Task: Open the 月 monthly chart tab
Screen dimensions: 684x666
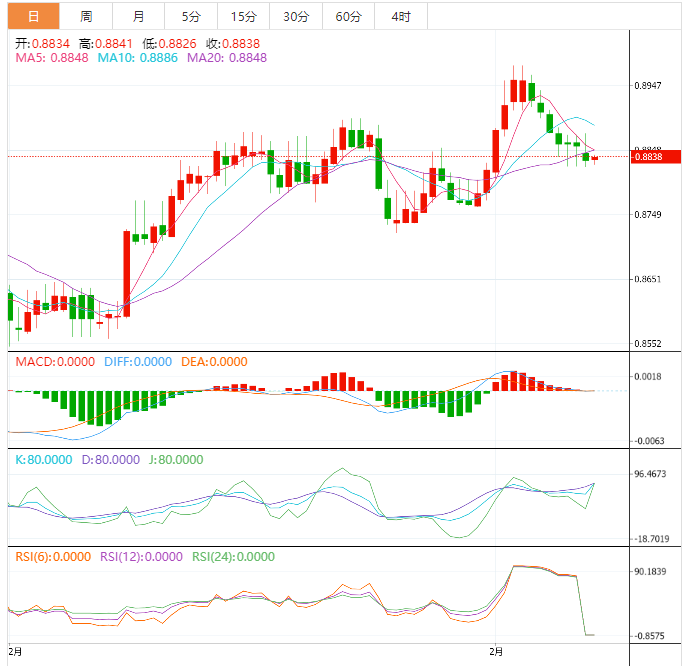Action: pyautogui.click(x=138, y=16)
